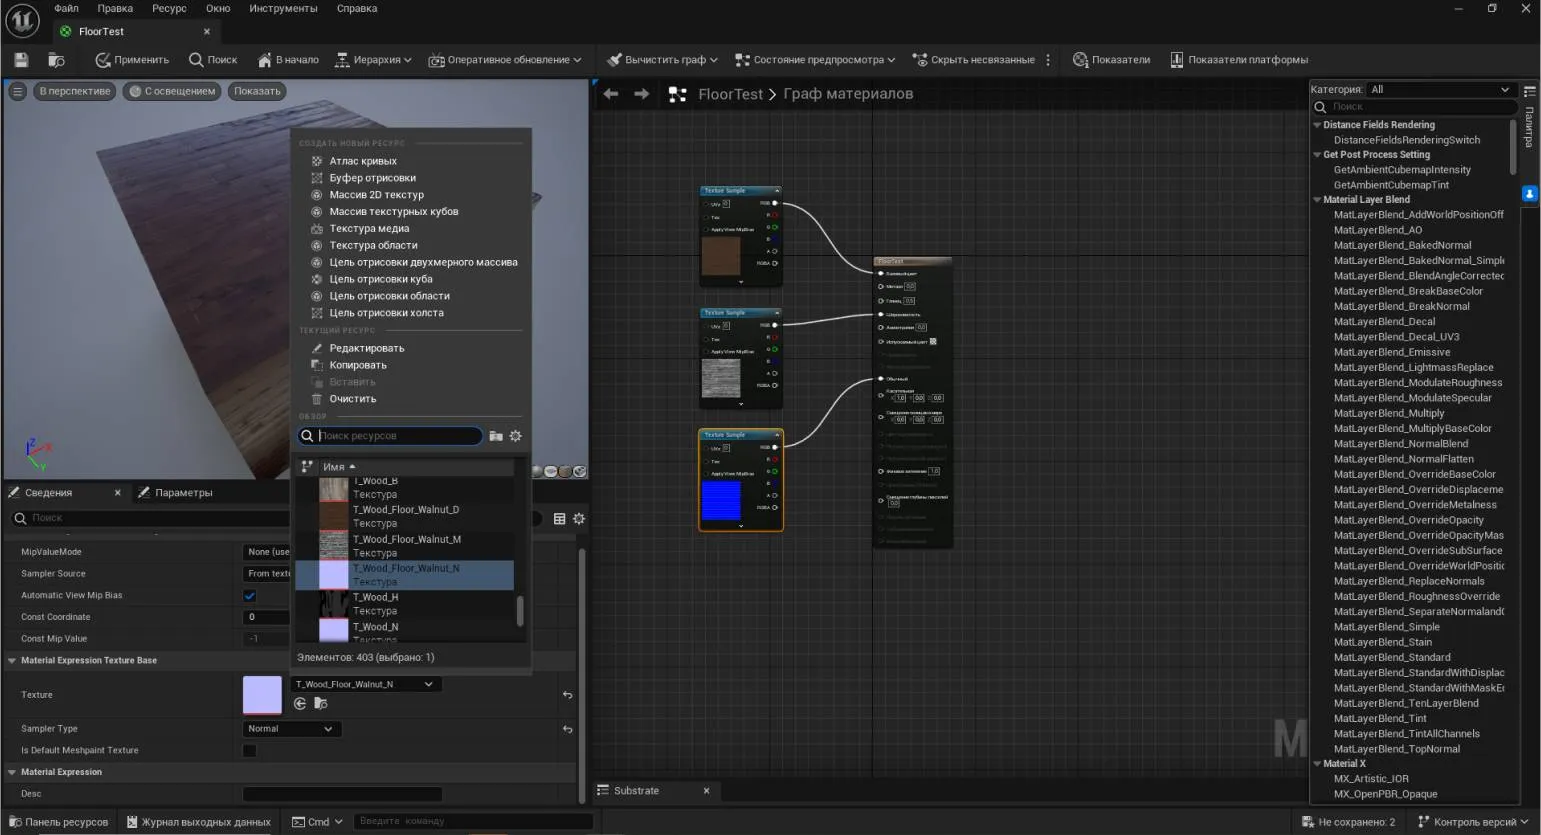Screen dimensions: 1541x835
Task: Uncheck Automatic View Mip Bias checkbox
Action: click(250, 596)
